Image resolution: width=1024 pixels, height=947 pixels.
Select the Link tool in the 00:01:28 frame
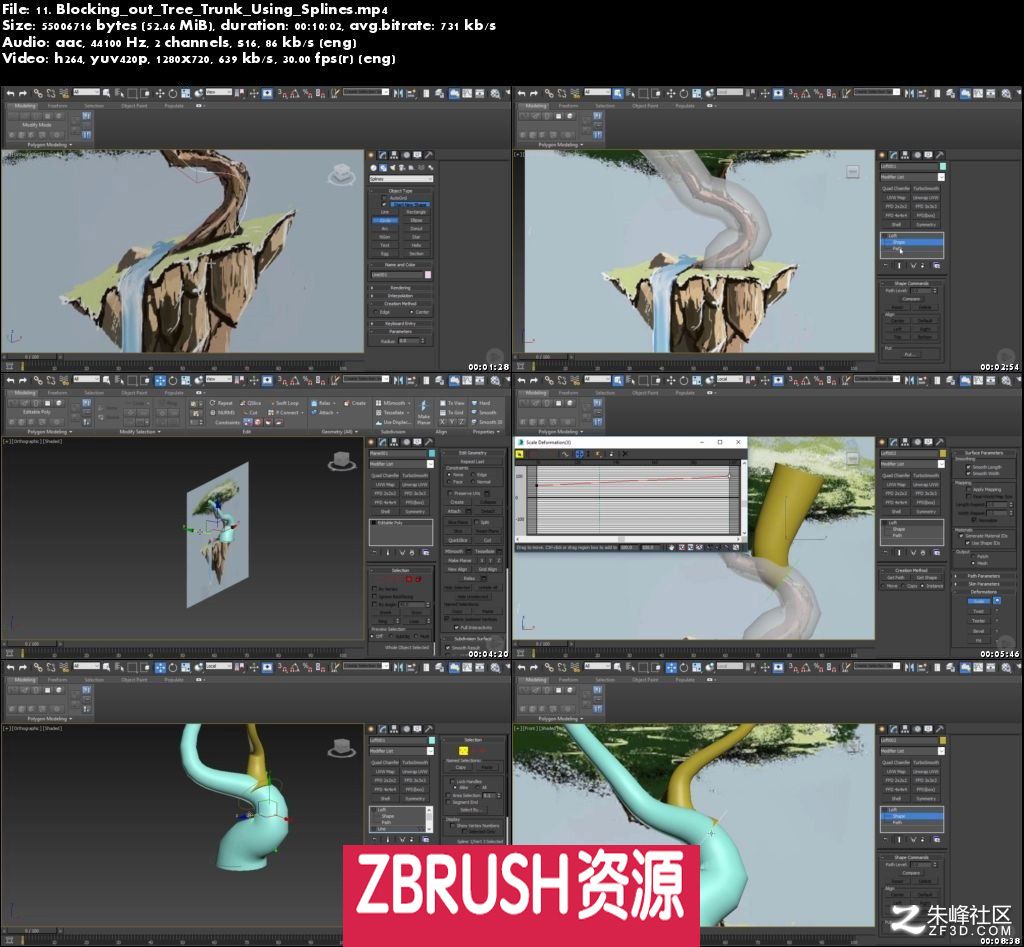point(38,93)
